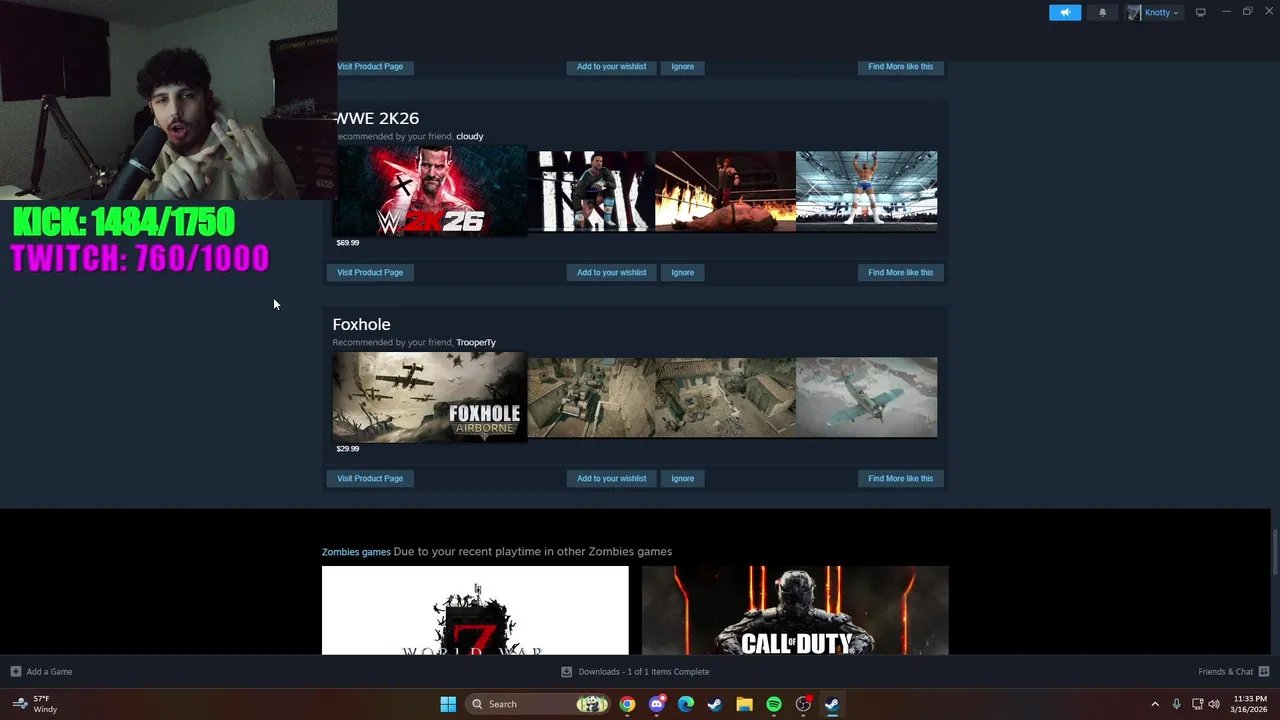Open the Foxhole title link

coord(361,324)
